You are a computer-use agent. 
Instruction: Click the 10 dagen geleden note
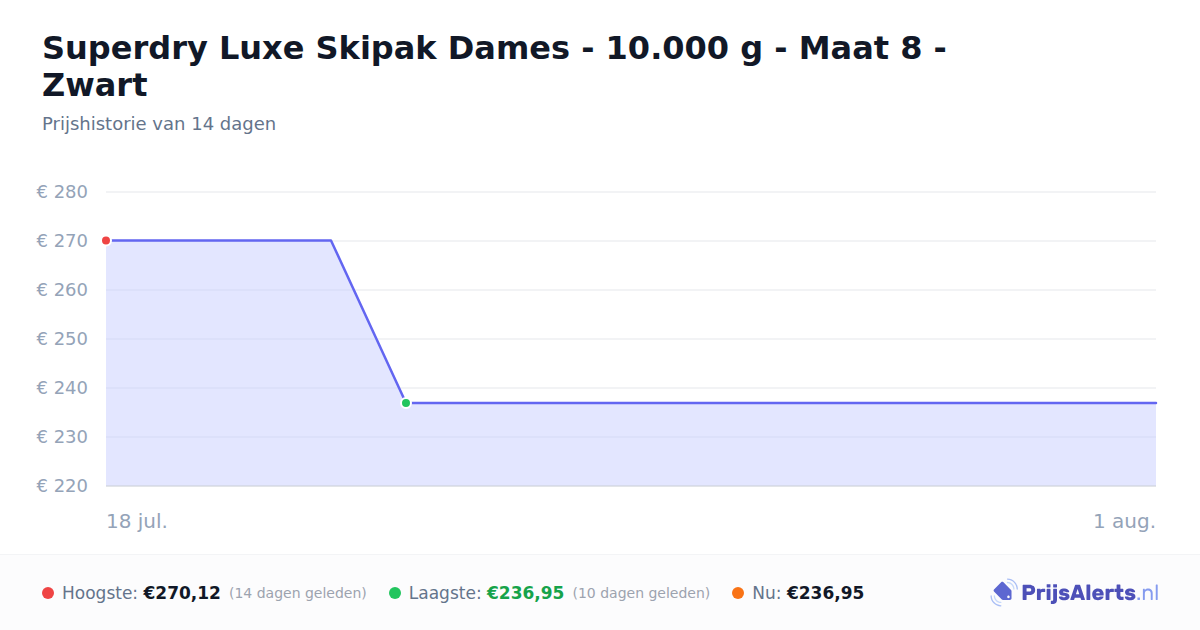641,593
